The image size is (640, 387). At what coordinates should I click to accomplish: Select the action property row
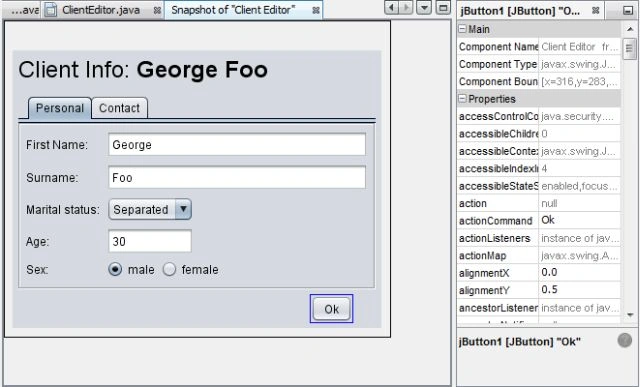click(539, 203)
